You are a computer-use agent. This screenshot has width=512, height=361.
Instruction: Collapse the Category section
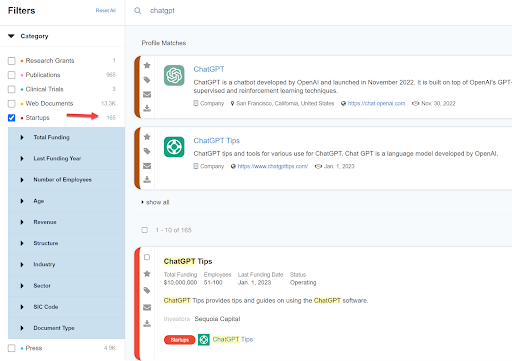[x=11, y=36]
